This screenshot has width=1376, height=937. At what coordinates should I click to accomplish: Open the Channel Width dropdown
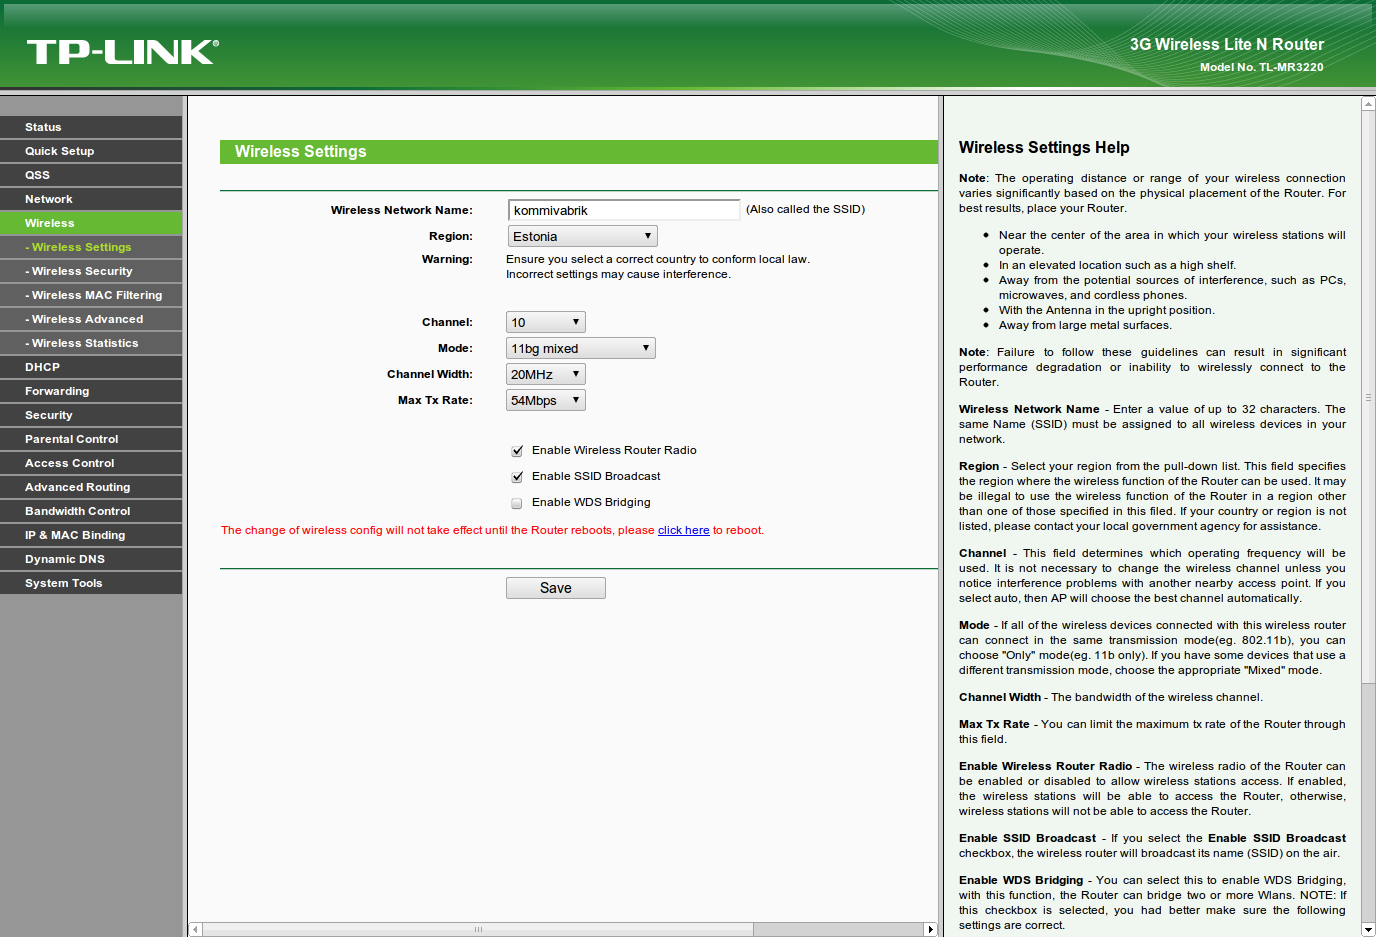tap(546, 374)
